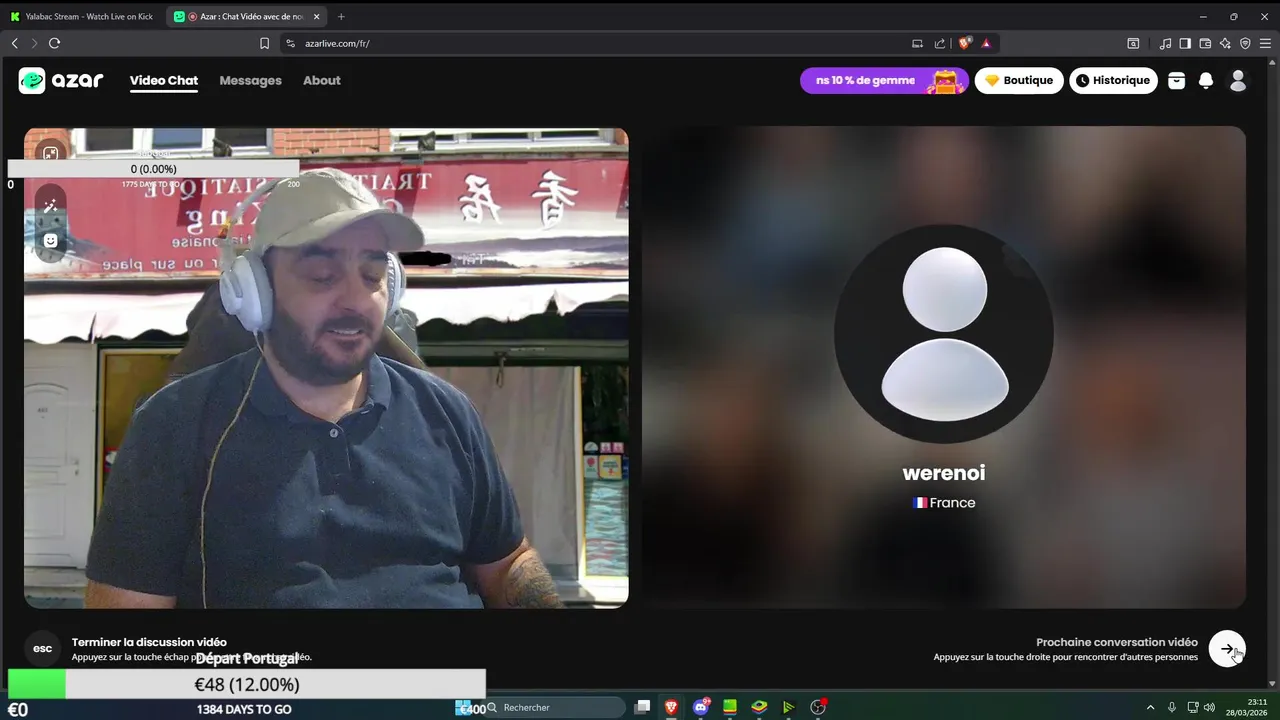This screenshot has width=1280, height=720.
Task: Open the browser hamburger menu
Action: (x=1265, y=43)
